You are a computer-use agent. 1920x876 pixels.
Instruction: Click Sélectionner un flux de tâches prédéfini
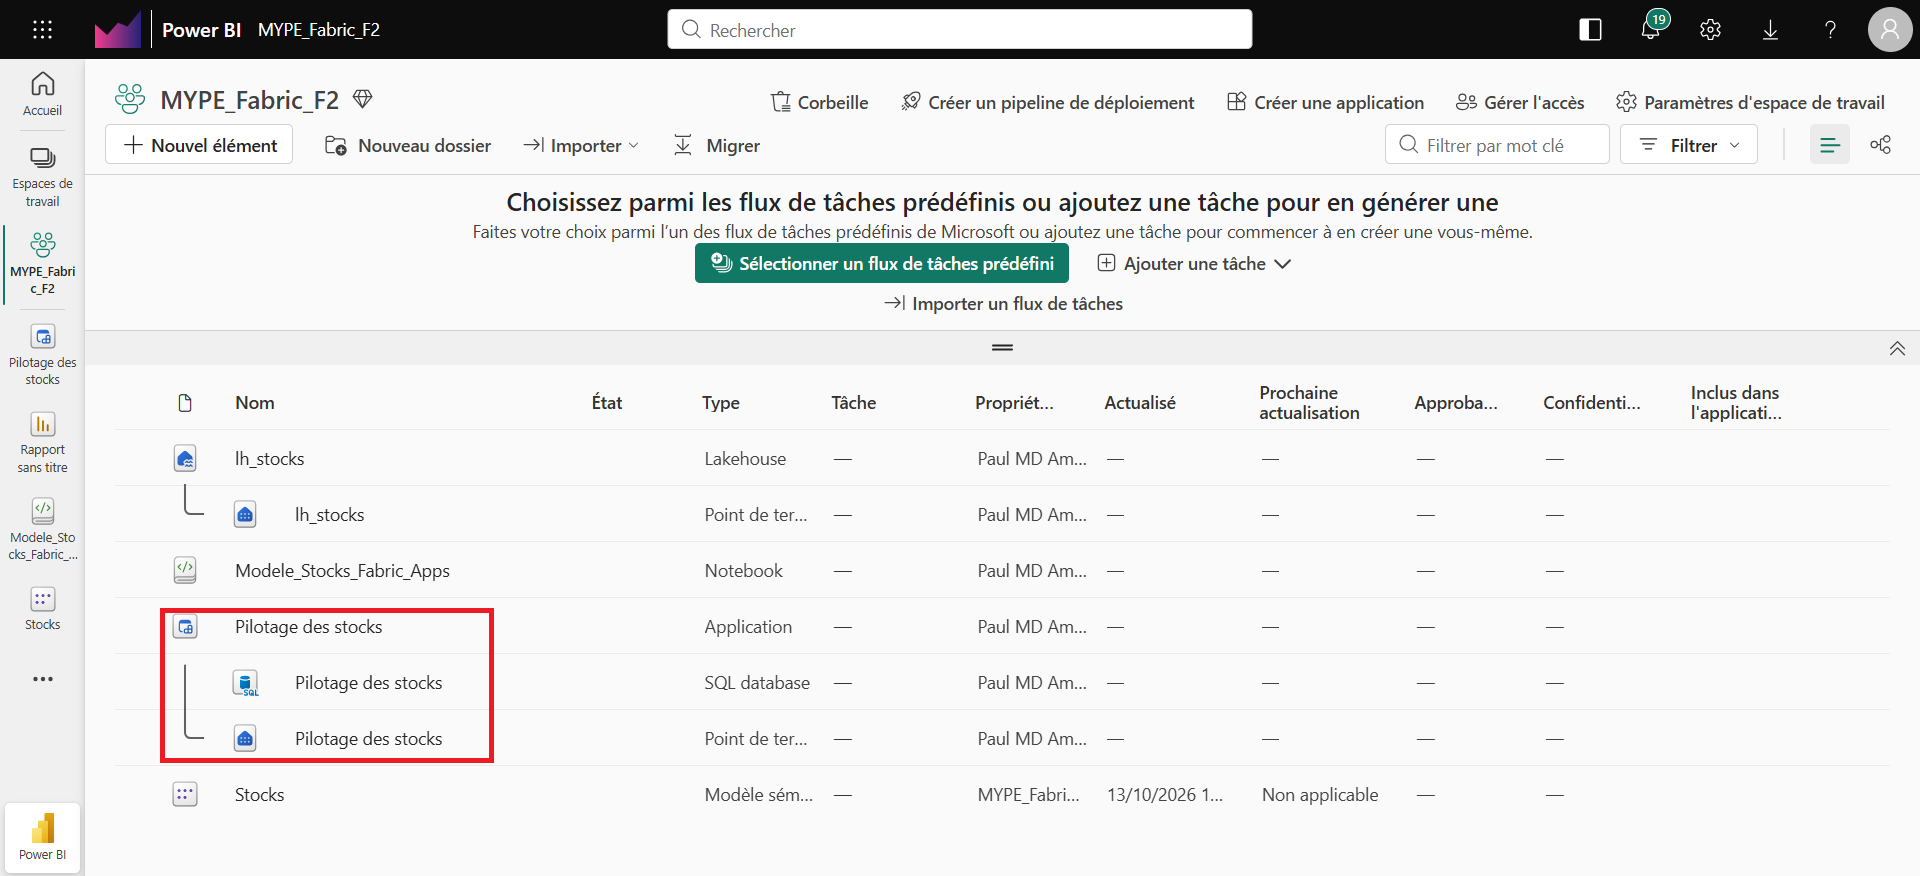tap(882, 264)
